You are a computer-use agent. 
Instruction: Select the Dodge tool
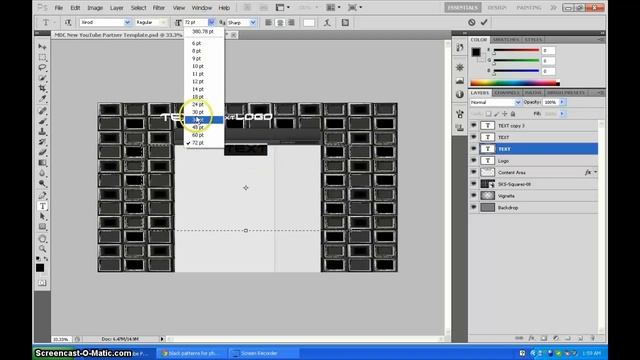pyautogui.click(x=42, y=183)
